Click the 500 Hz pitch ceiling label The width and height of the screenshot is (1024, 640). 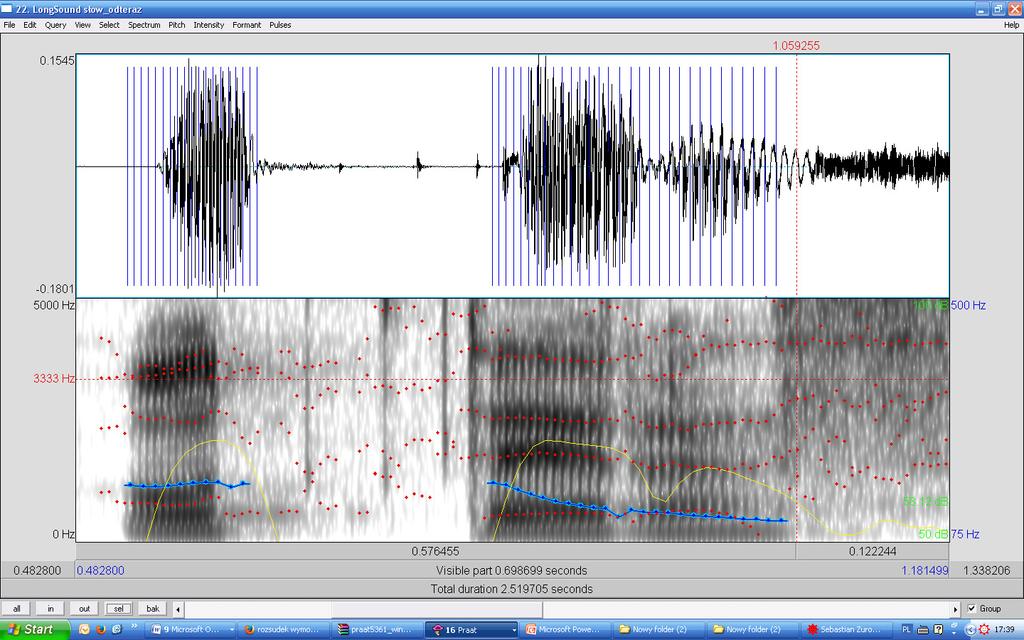click(968, 305)
